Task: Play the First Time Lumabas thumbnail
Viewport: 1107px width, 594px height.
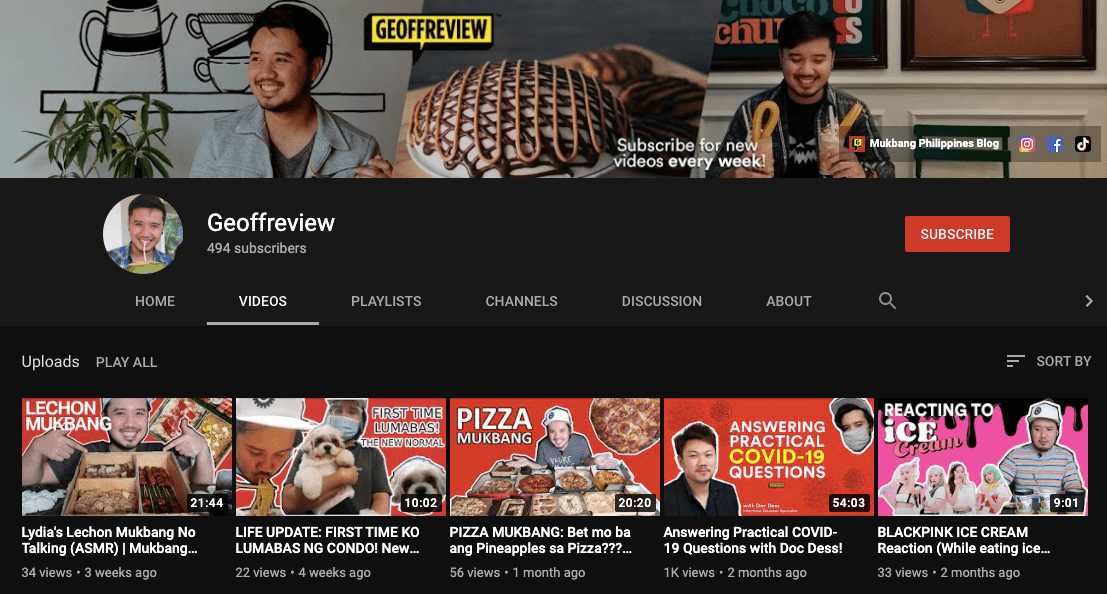Action: pyautogui.click(x=341, y=457)
